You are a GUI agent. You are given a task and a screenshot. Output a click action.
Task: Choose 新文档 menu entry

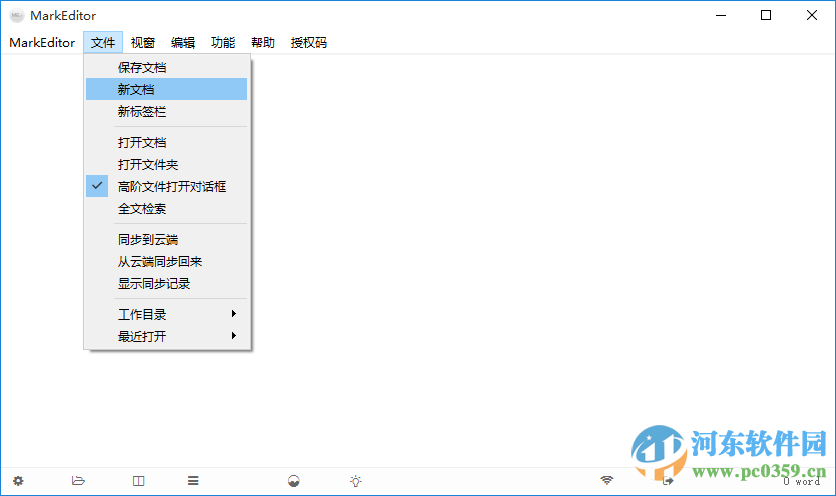(166, 89)
